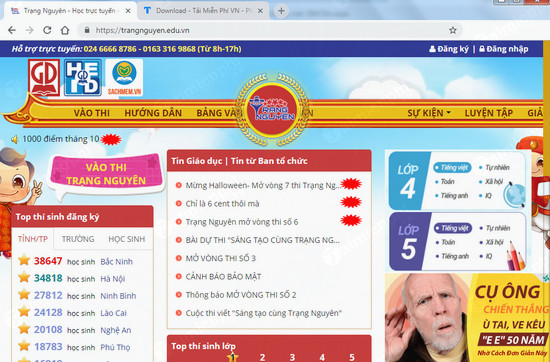Viewport: 550px width, 362px height.
Task: Select the TỈNH/TP tab
Action: 33,239
